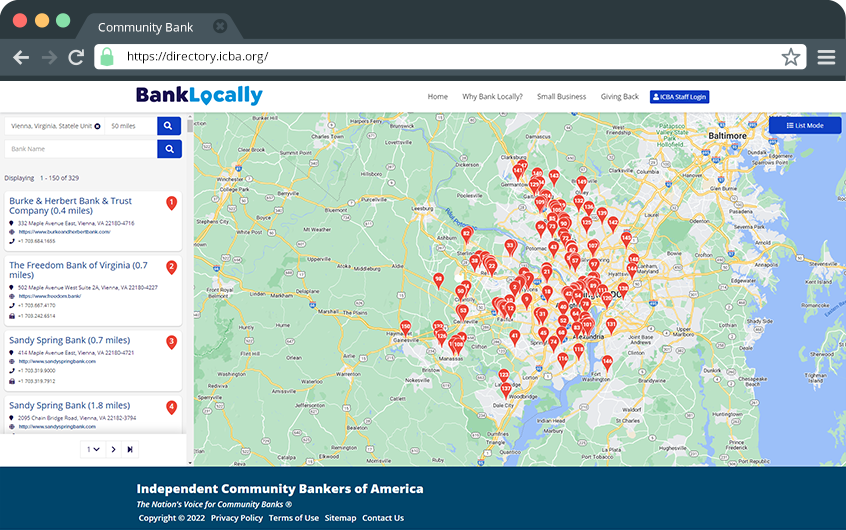Open the Terms of Use footer link

294,518
